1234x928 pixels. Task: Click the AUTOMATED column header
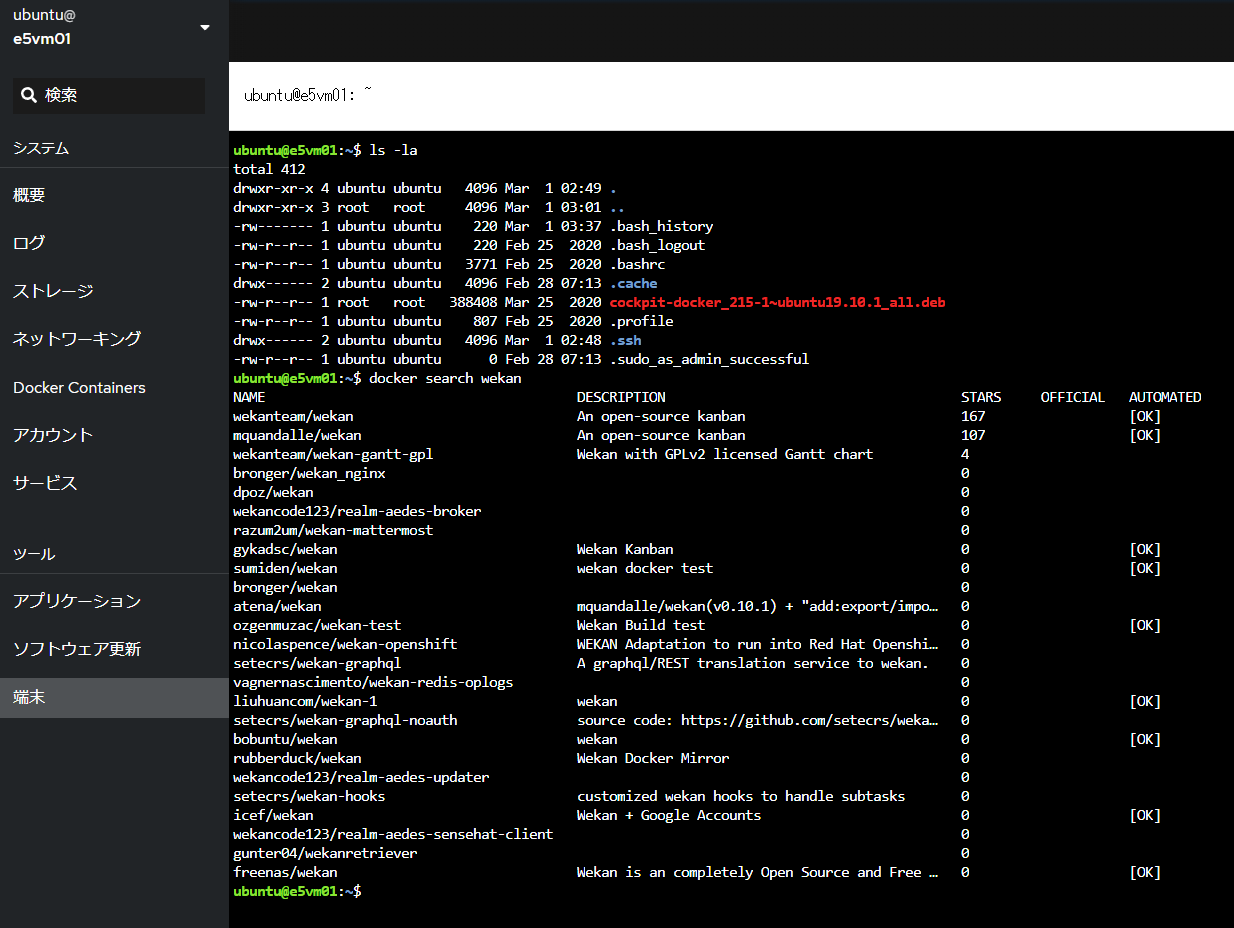point(1165,397)
